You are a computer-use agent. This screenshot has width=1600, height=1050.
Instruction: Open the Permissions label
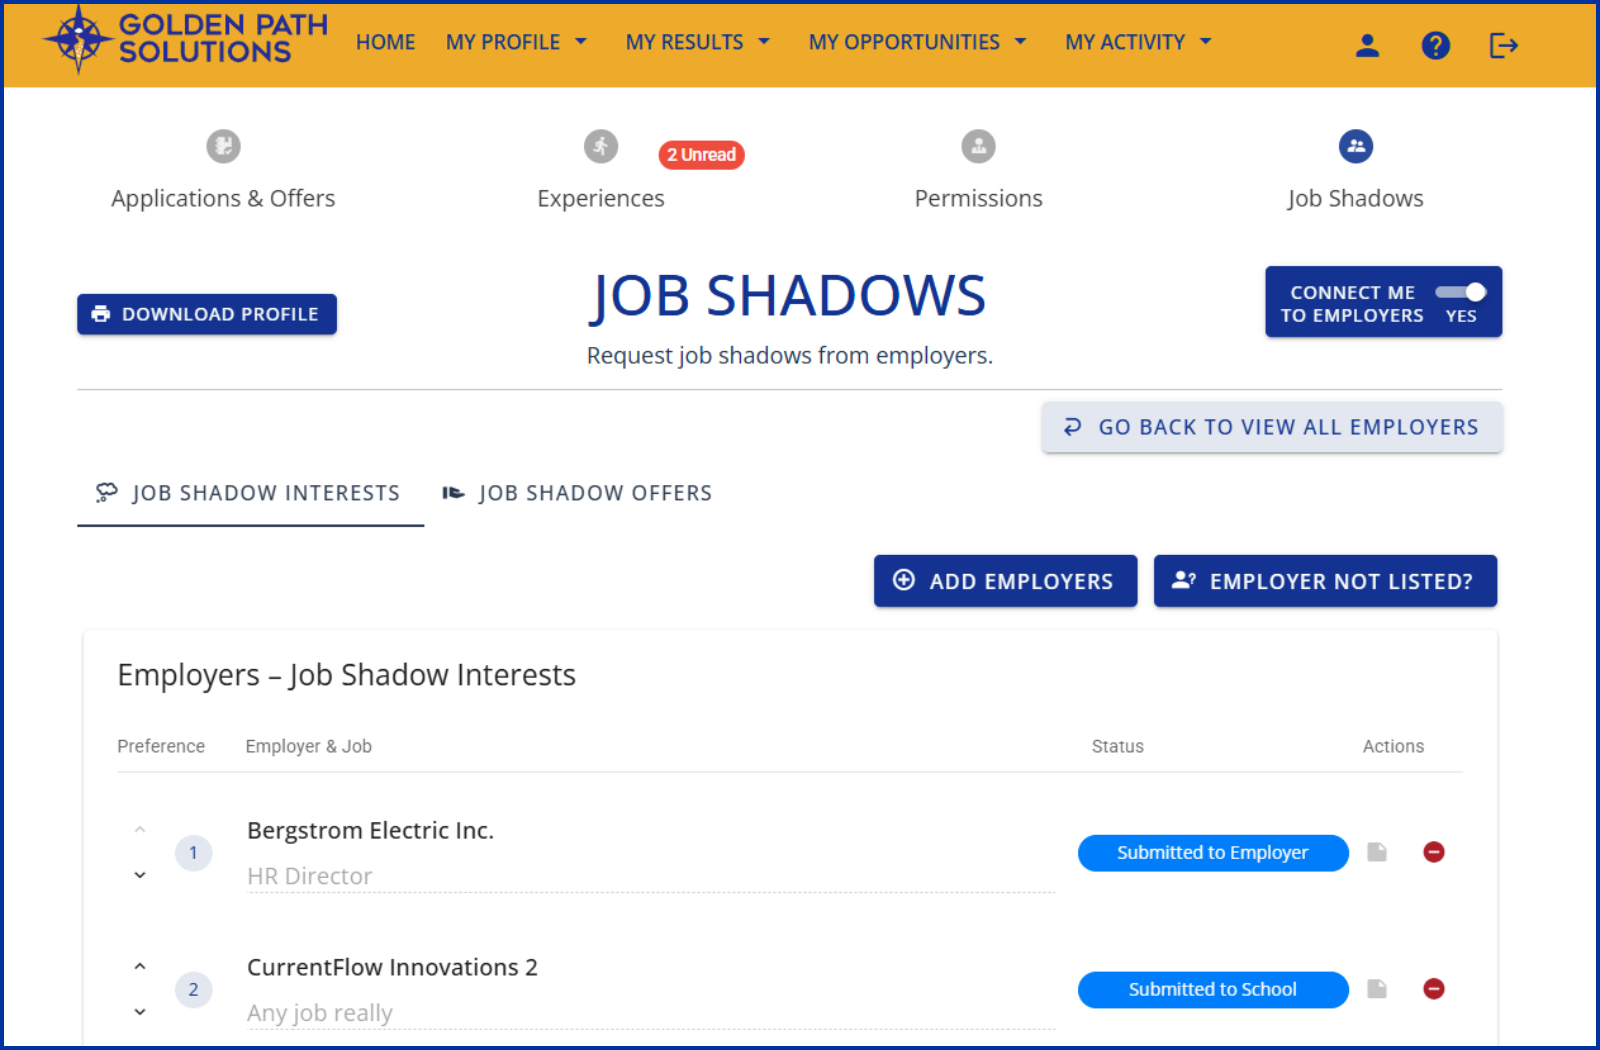pos(978,198)
